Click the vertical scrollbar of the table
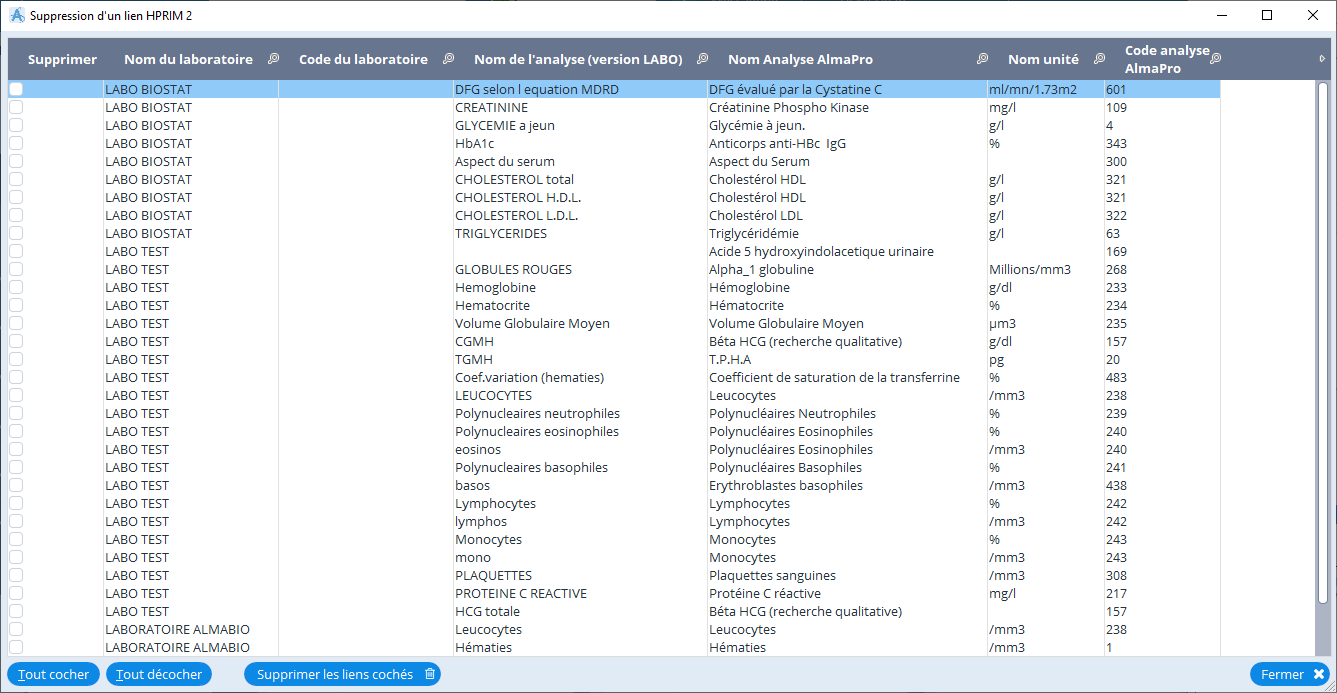 [x=1322, y=360]
